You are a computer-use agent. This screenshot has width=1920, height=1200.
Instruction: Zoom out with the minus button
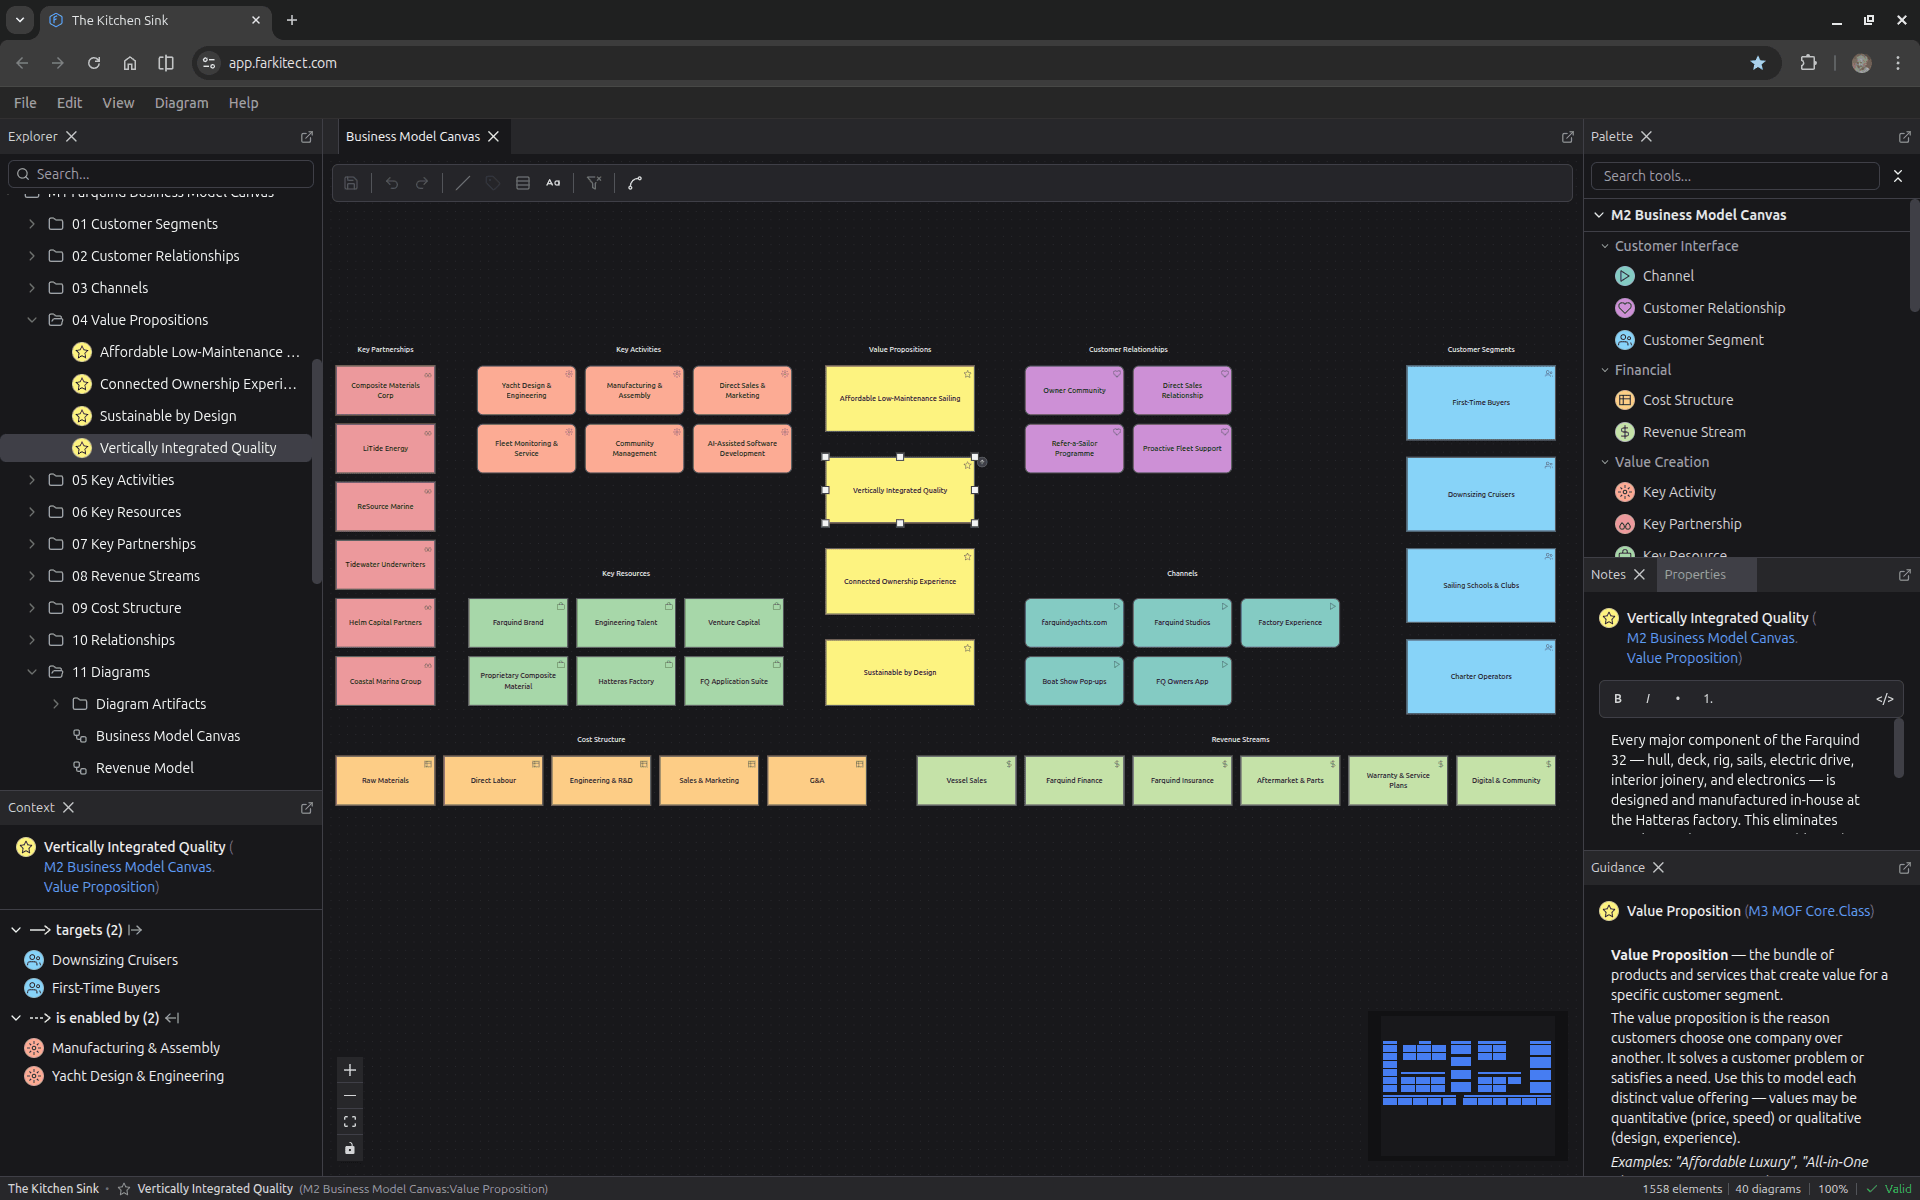pos(350,1096)
